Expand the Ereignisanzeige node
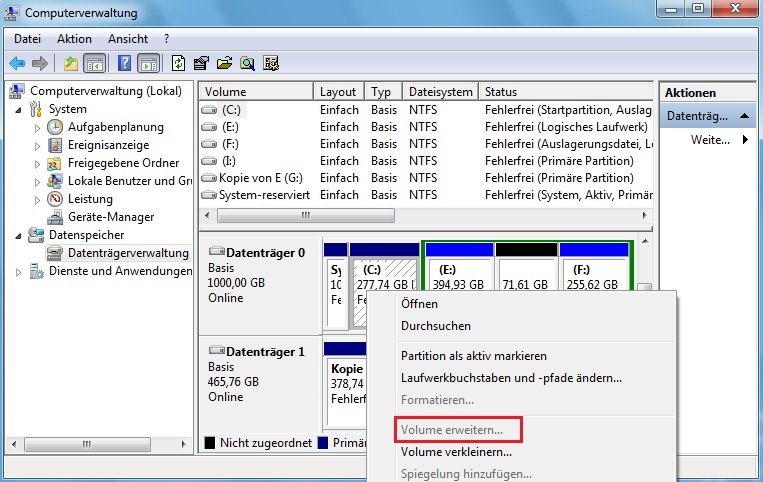763x482 pixels. click(37, 146)
